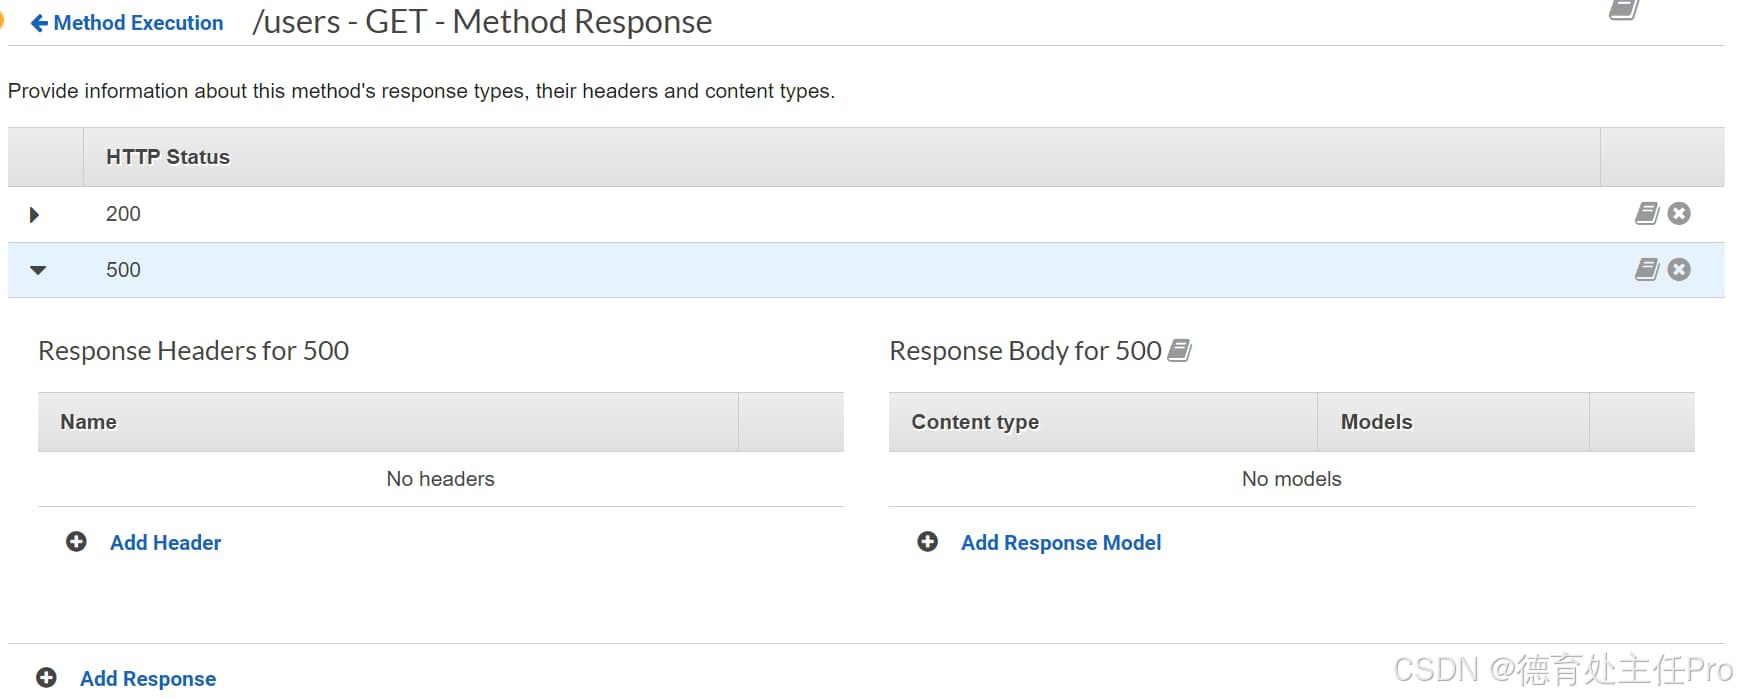Click plus icon next to Add Header
The width and height of the screenshot is (1737, 699).
[x=76, y=542]
